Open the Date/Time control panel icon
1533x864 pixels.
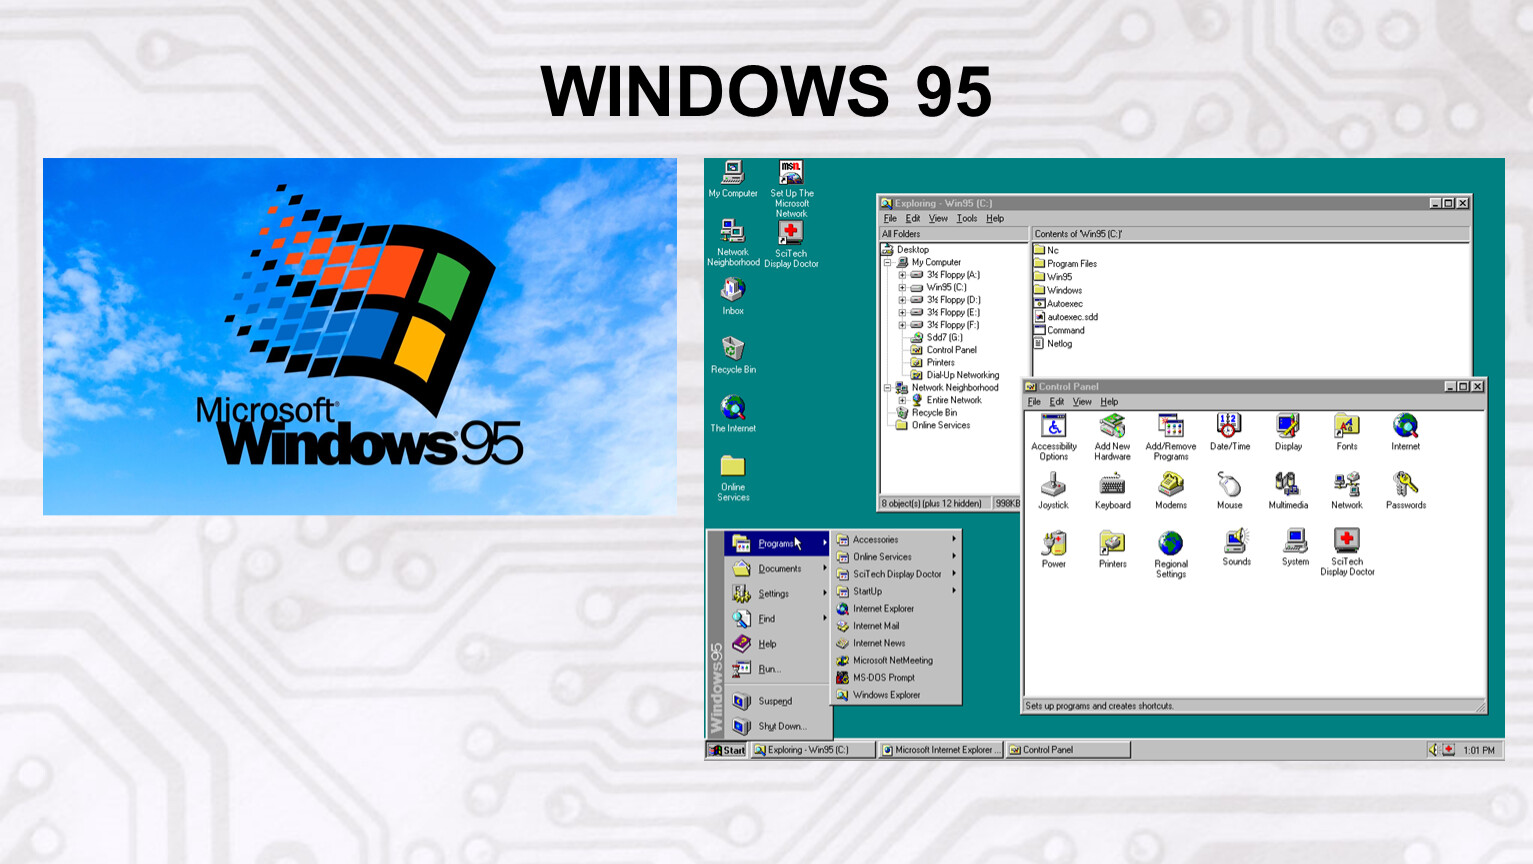coord(1229,427)
